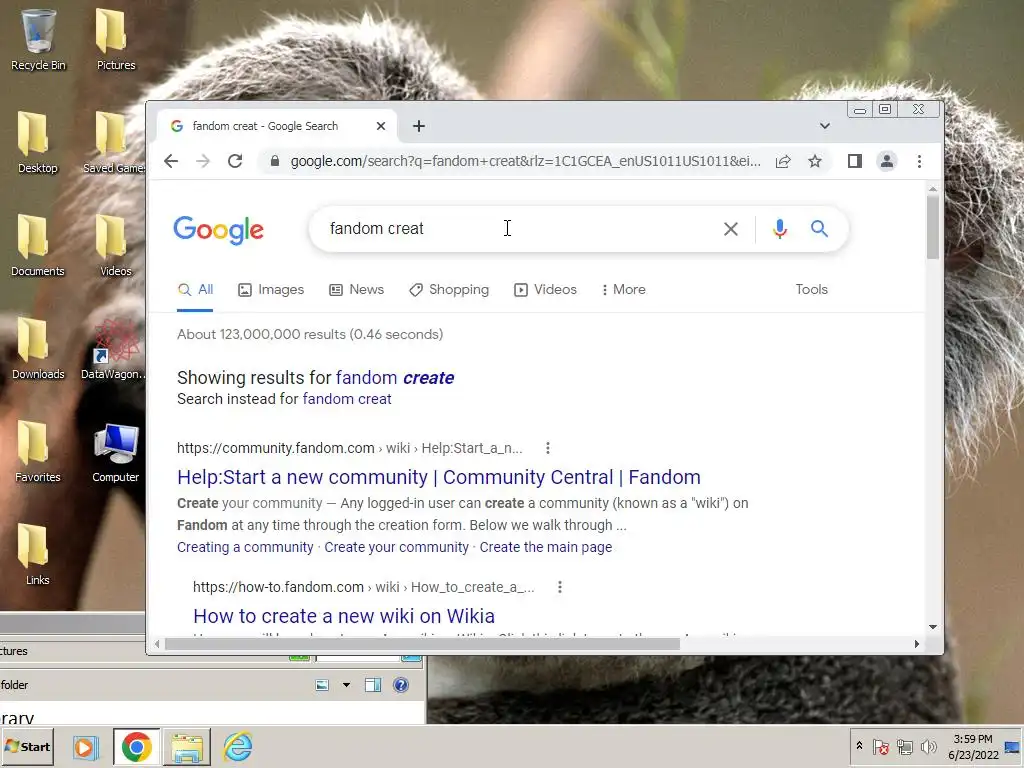Open the Action Center flag tray icon
The width and height of the screenshot is (1024, 768).
pos(880,746)
